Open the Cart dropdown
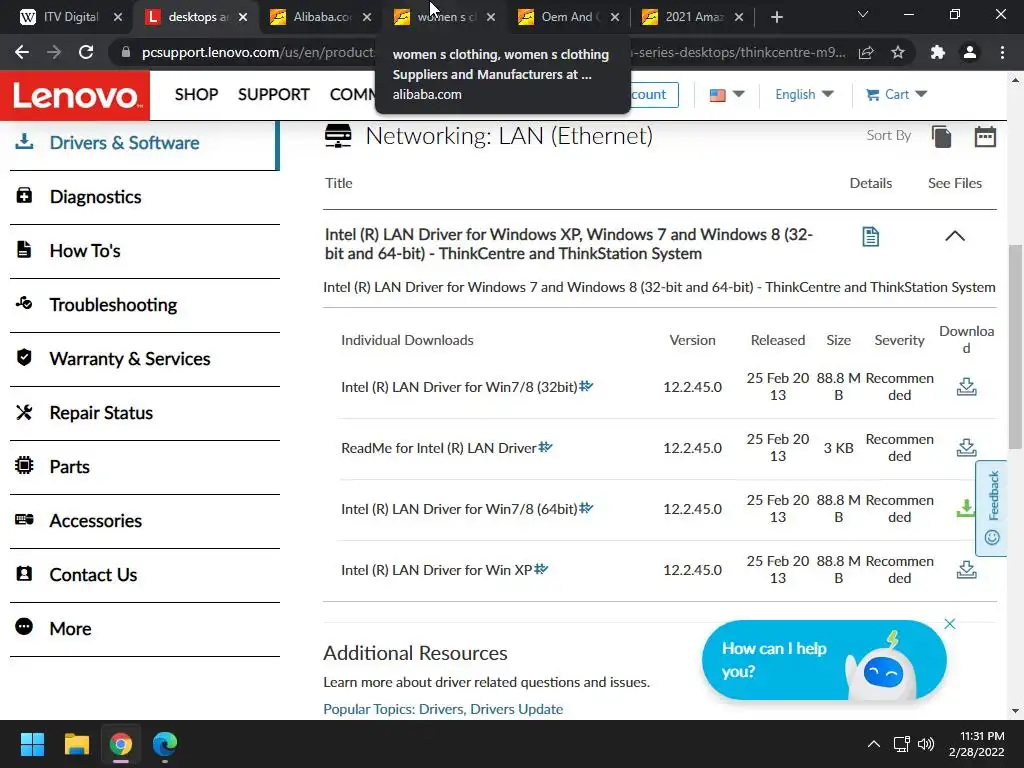 [896, 95]
